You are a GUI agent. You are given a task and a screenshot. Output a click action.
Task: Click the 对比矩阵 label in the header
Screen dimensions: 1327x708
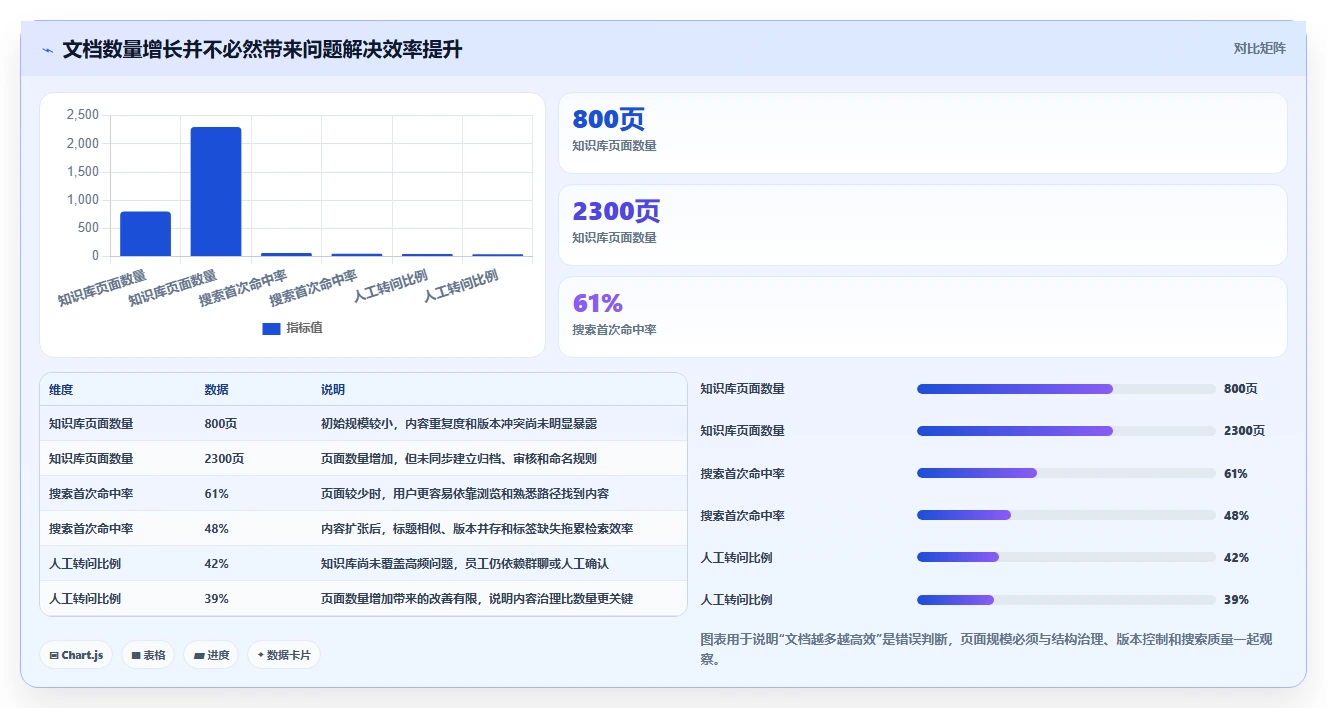(1259, 48)
